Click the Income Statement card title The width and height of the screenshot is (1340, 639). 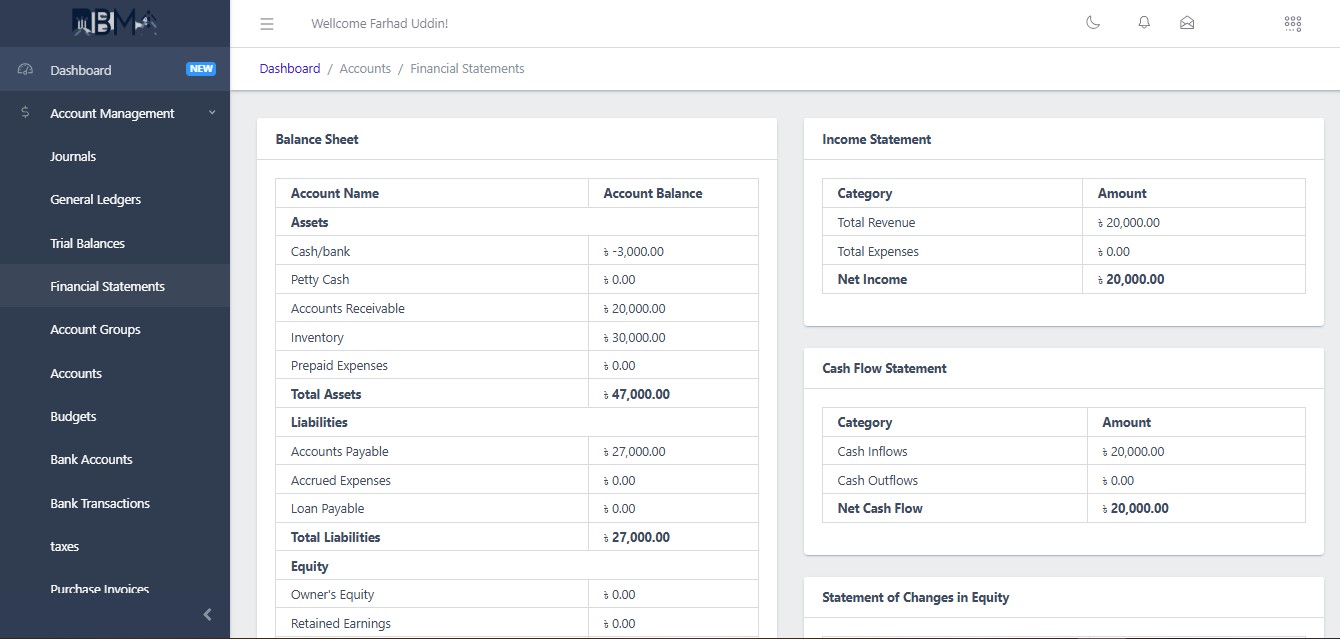(x=877, y=139)
